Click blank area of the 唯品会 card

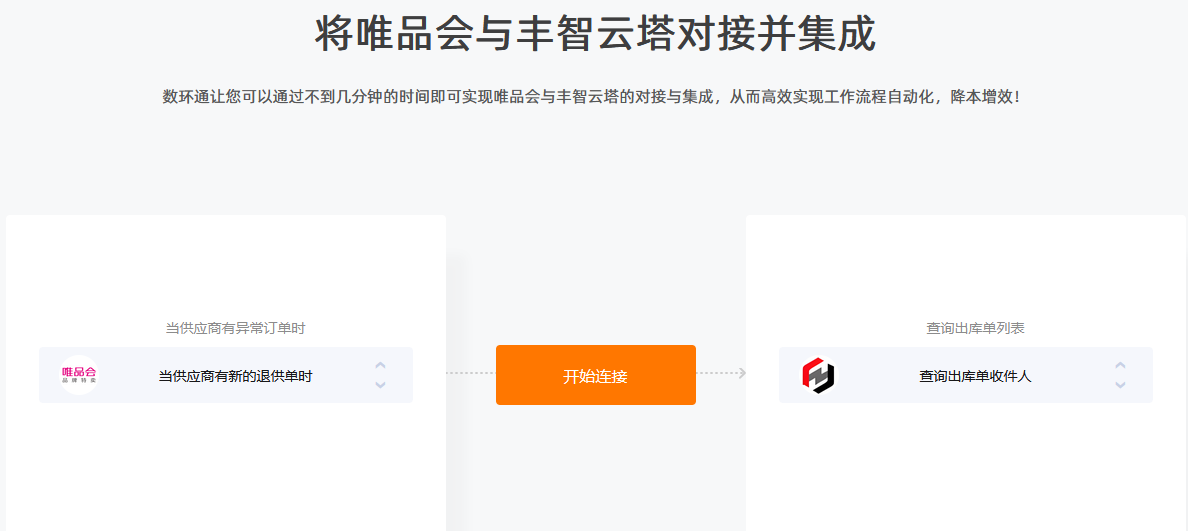point(226,470)
